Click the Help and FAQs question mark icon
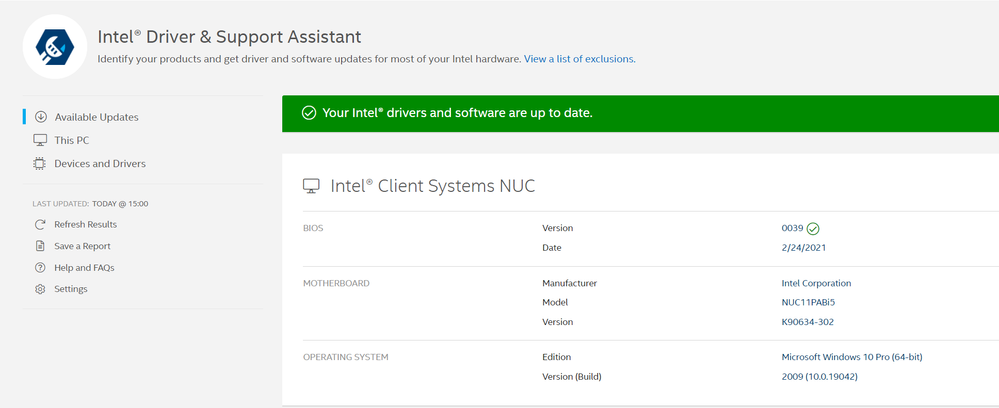This screenshot has height=408, width=999. tap(40, 268)
